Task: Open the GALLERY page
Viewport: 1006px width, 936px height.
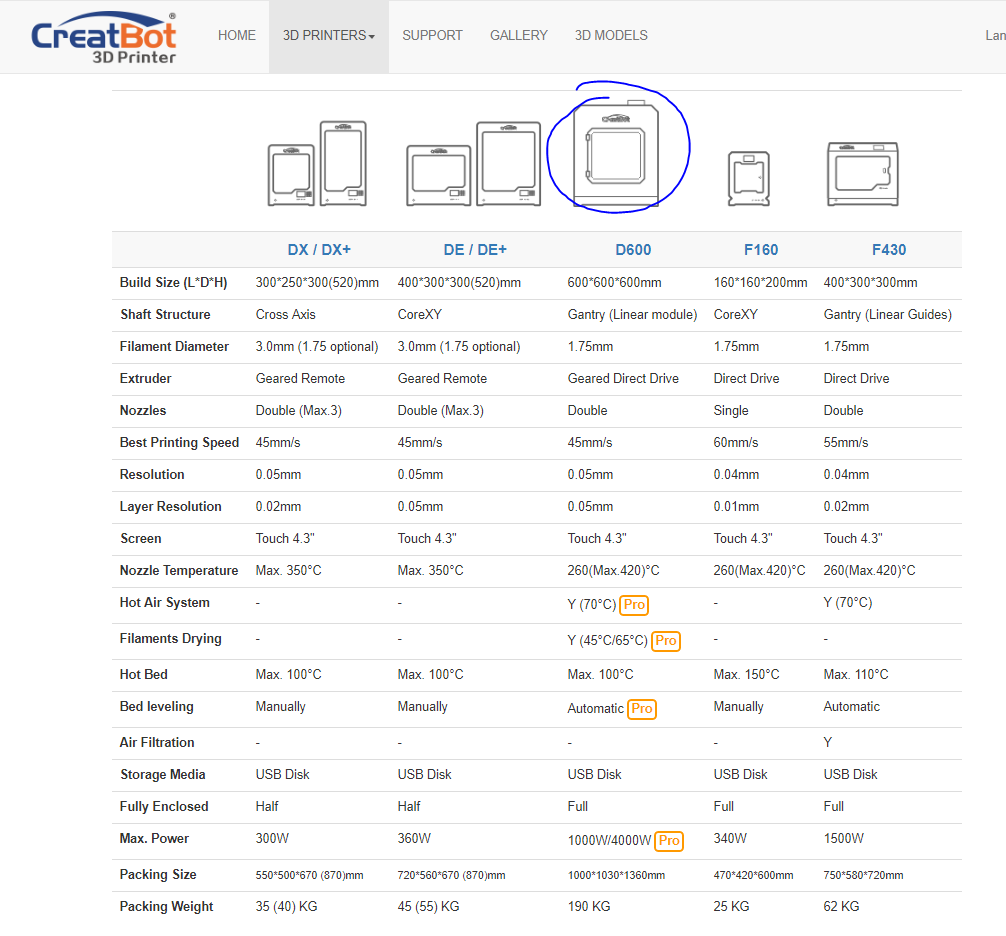Action: tap(518, 36)
